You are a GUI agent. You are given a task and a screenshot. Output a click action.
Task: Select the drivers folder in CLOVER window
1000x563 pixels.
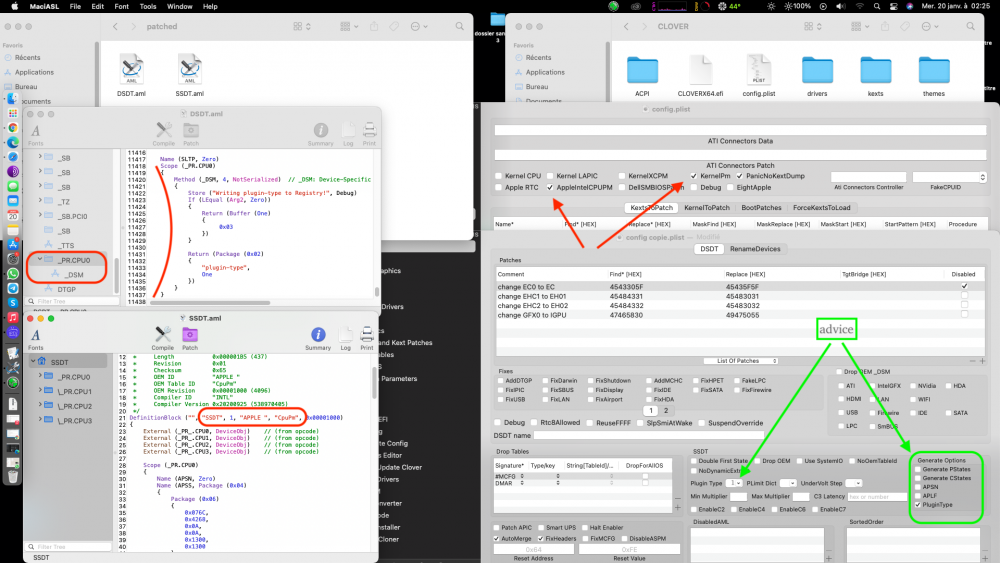(817, 75)
